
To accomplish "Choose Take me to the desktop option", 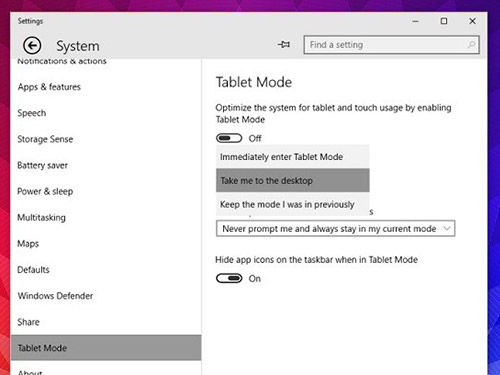I will [293, 180].
